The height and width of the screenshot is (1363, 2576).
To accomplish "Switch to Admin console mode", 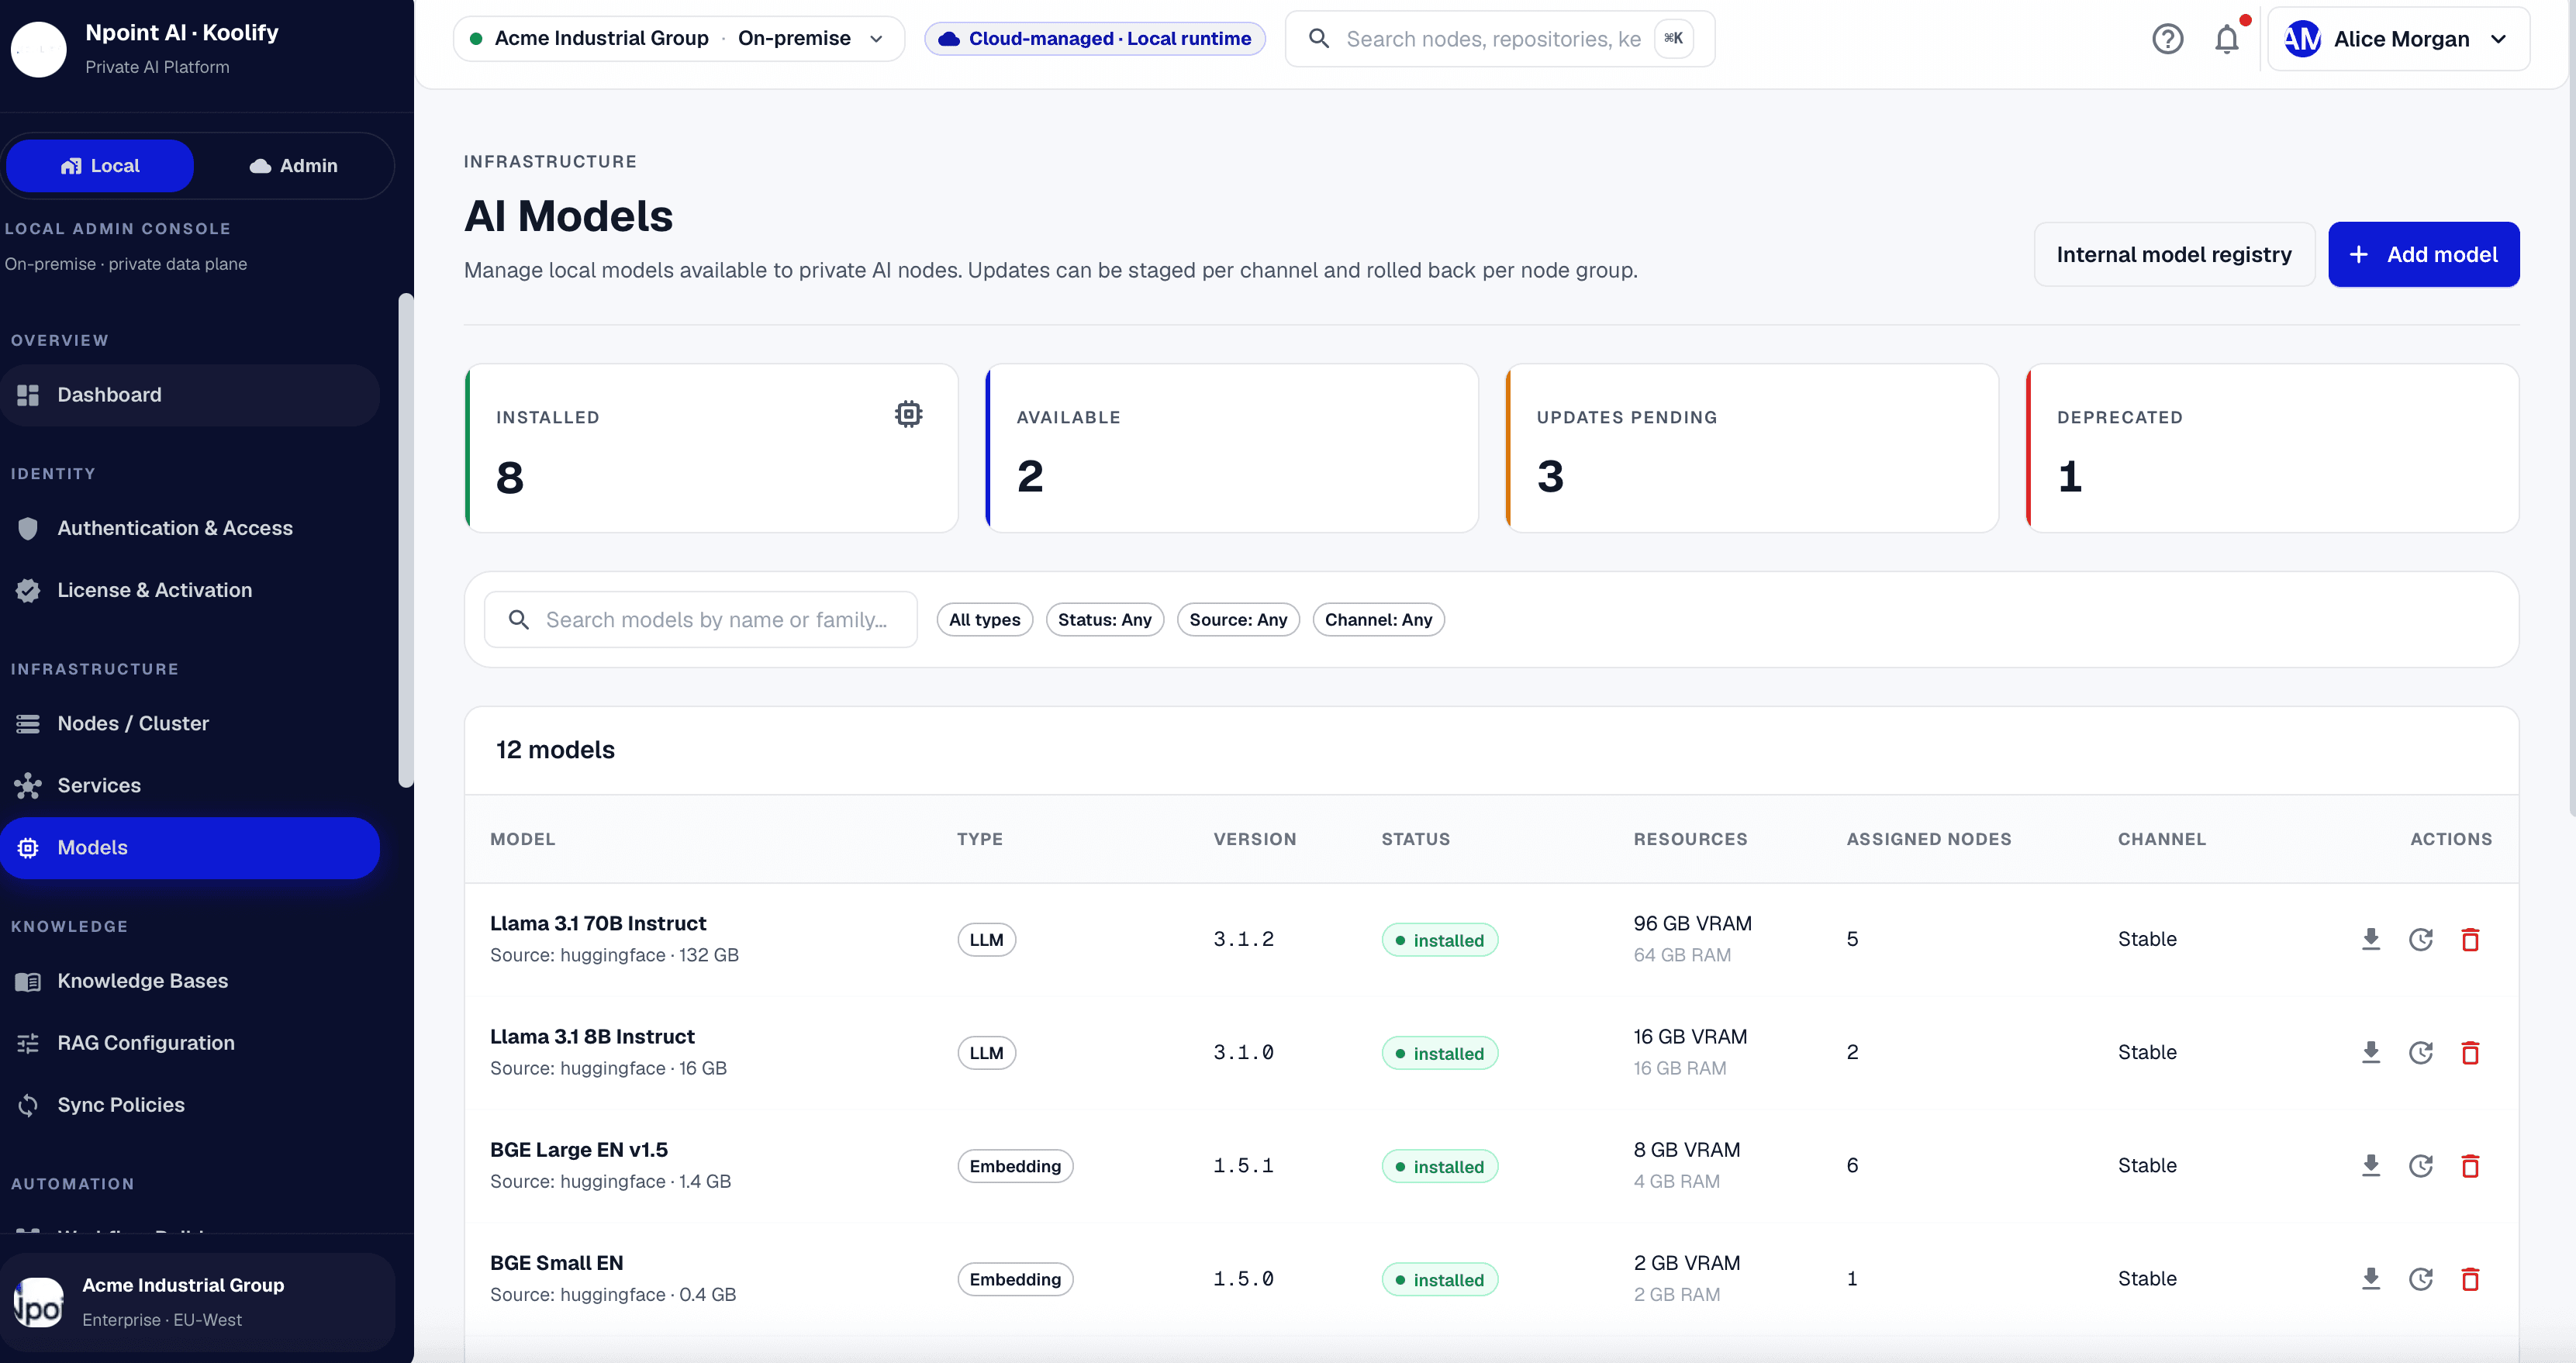I will click(293, 166).
